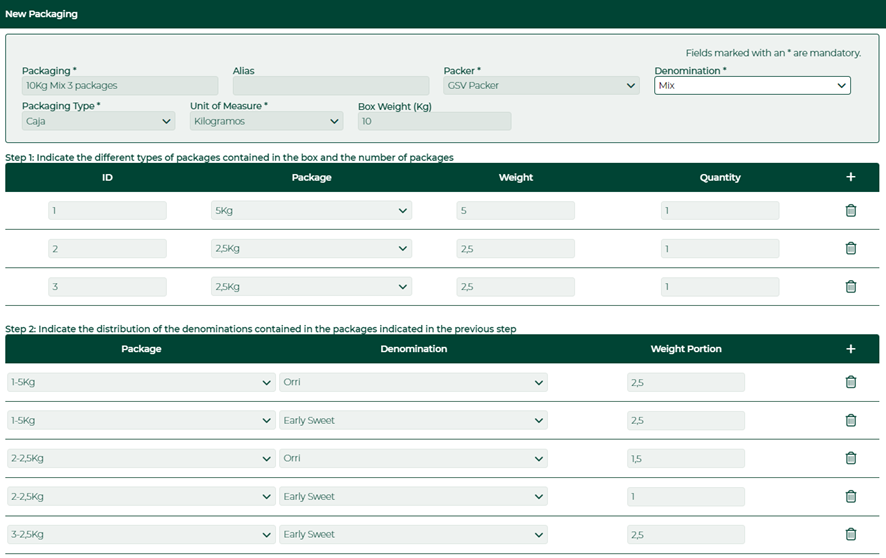Open Package dropdown in row ID 2
886x558 pixels.
[311, 249]
